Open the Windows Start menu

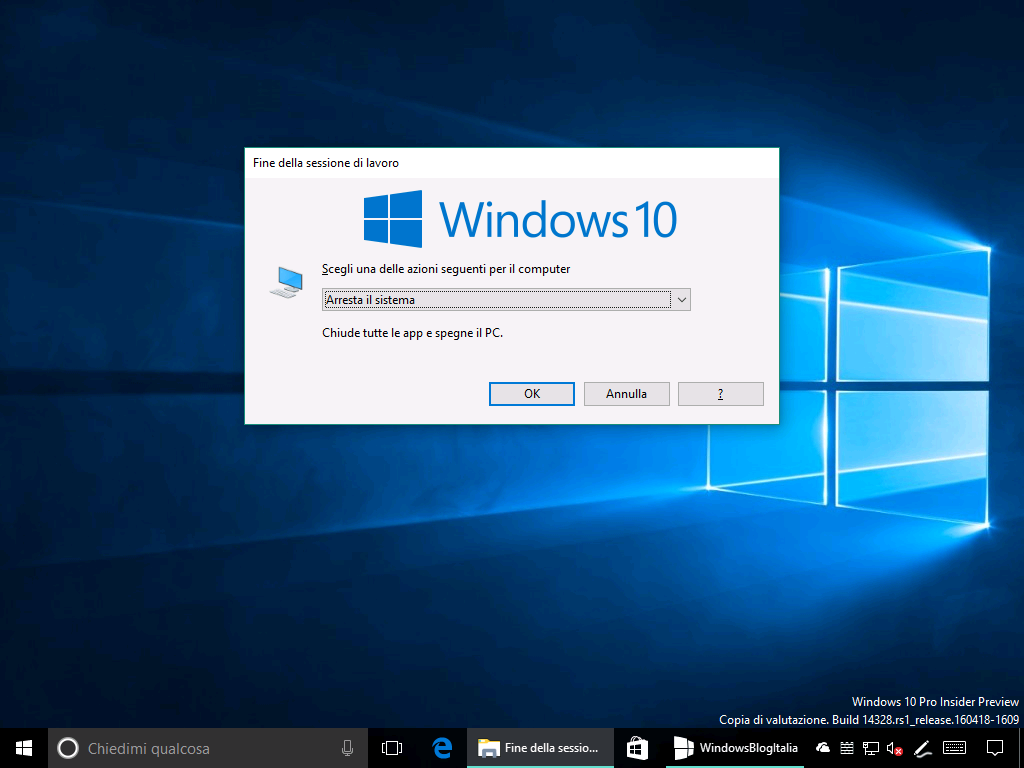[x=24, y=748]
